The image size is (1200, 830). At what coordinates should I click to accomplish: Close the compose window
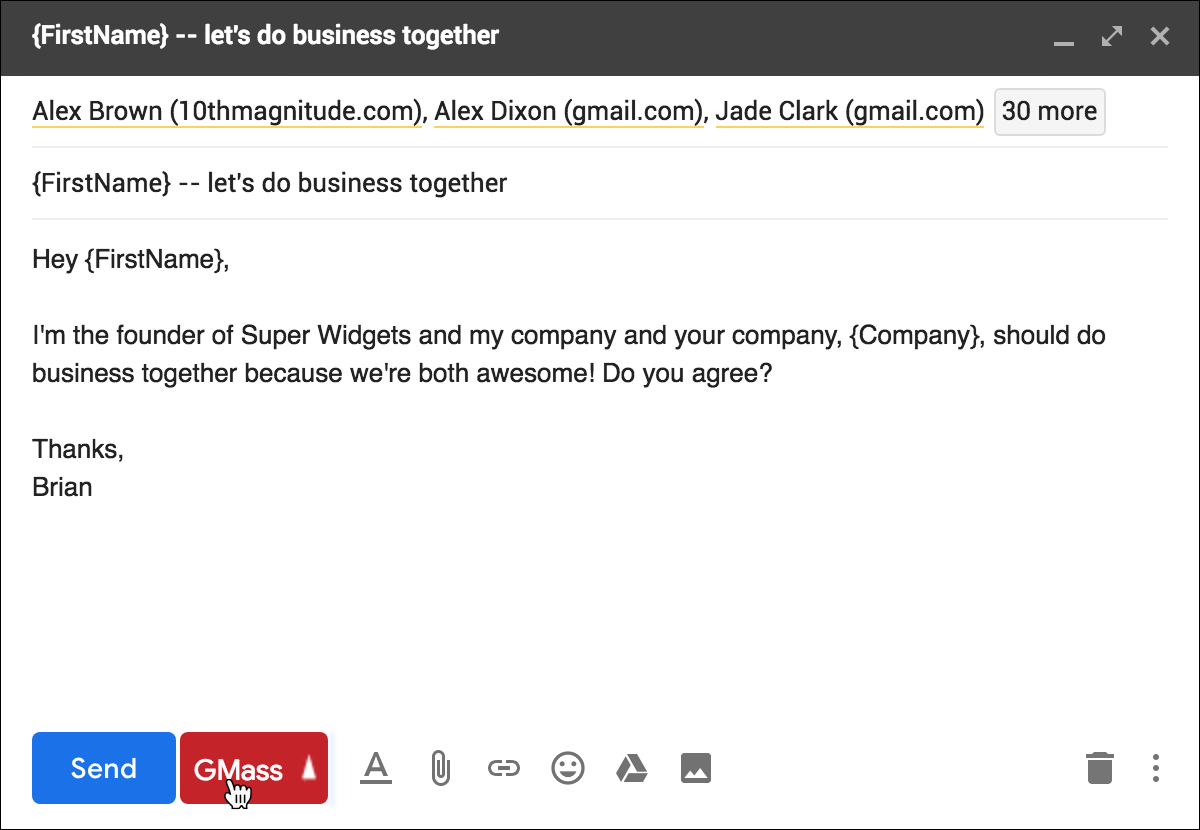[1159, 37]
